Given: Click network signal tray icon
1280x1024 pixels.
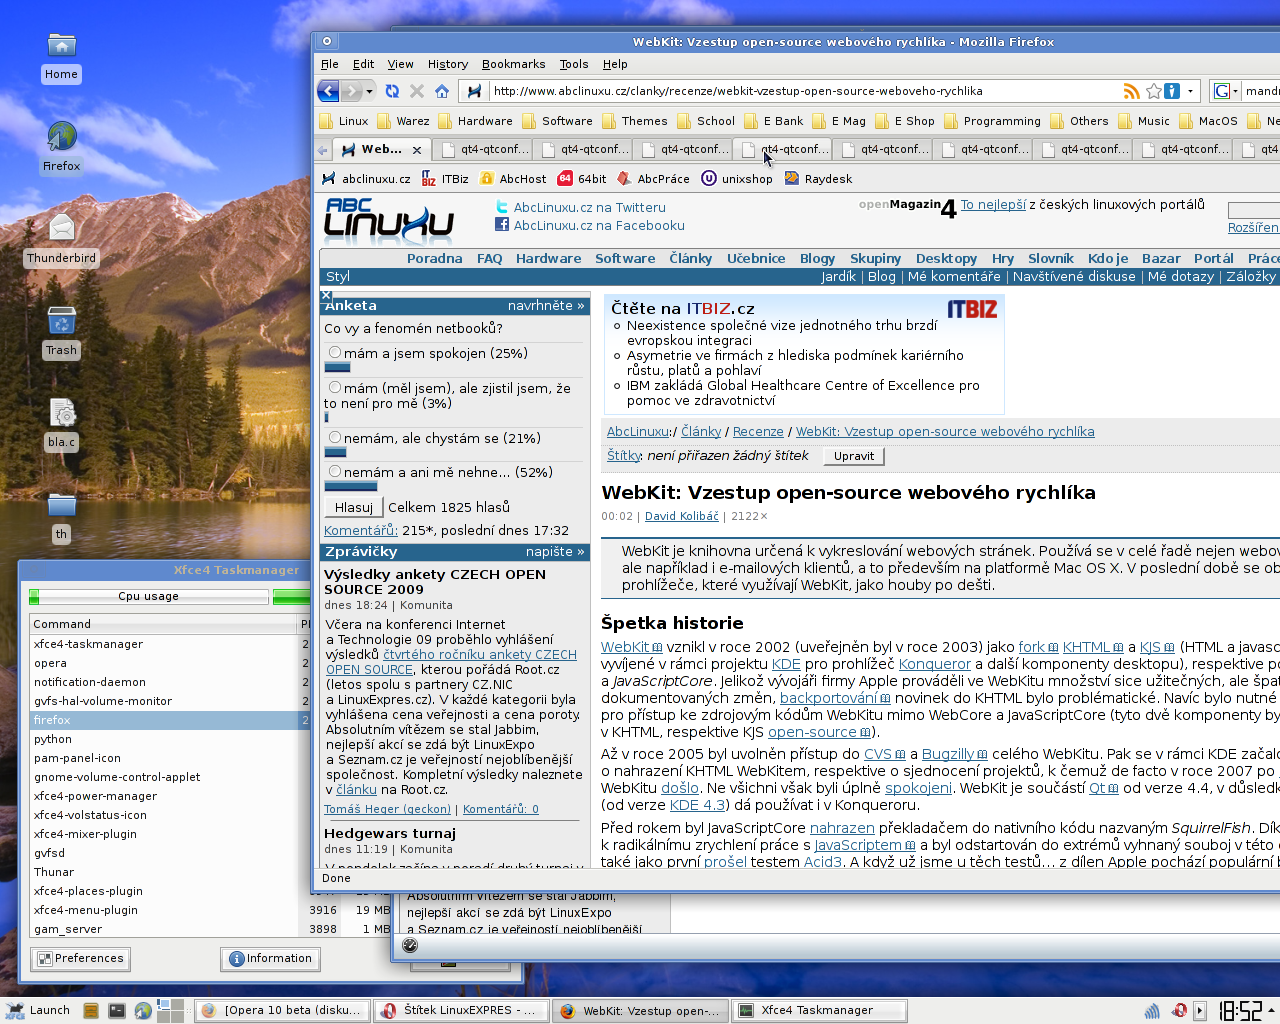Looking at the screenshot, I should pos(1152,1011).
